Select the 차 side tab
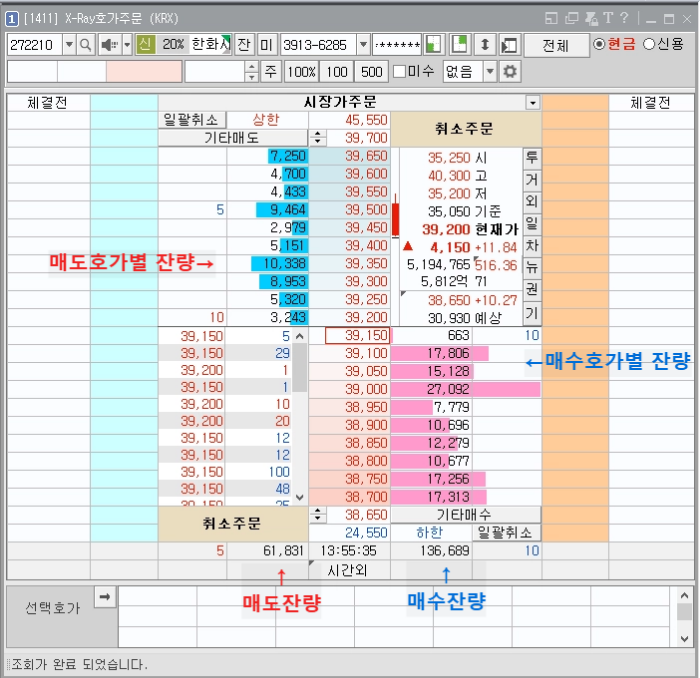700x678 pixels. (x=532, y=245)
